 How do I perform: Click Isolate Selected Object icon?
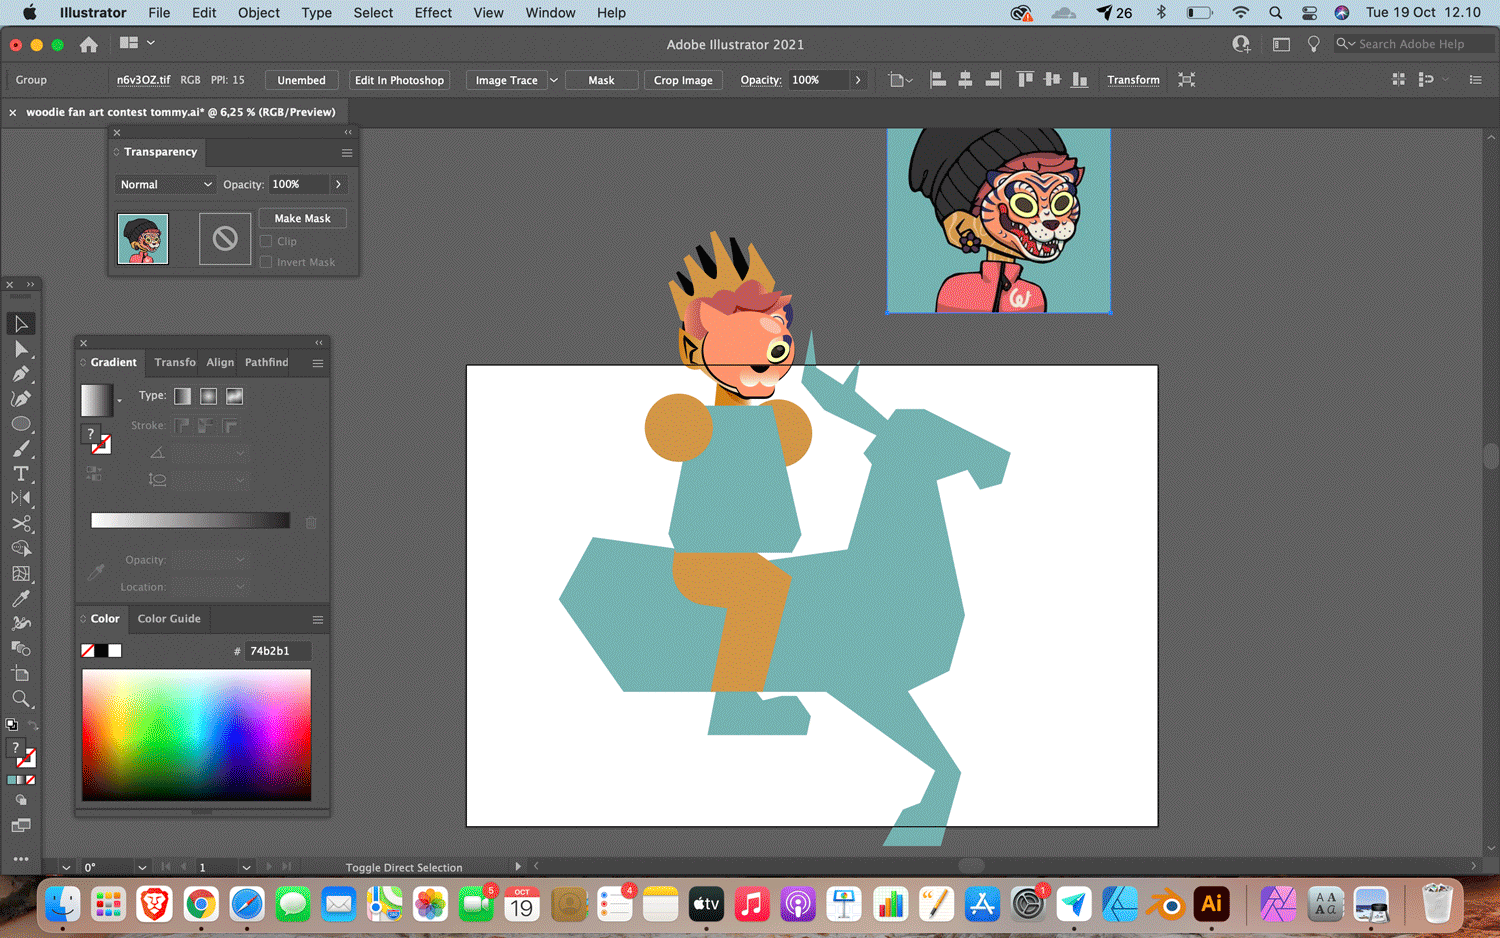click(x=1187, y=80)
